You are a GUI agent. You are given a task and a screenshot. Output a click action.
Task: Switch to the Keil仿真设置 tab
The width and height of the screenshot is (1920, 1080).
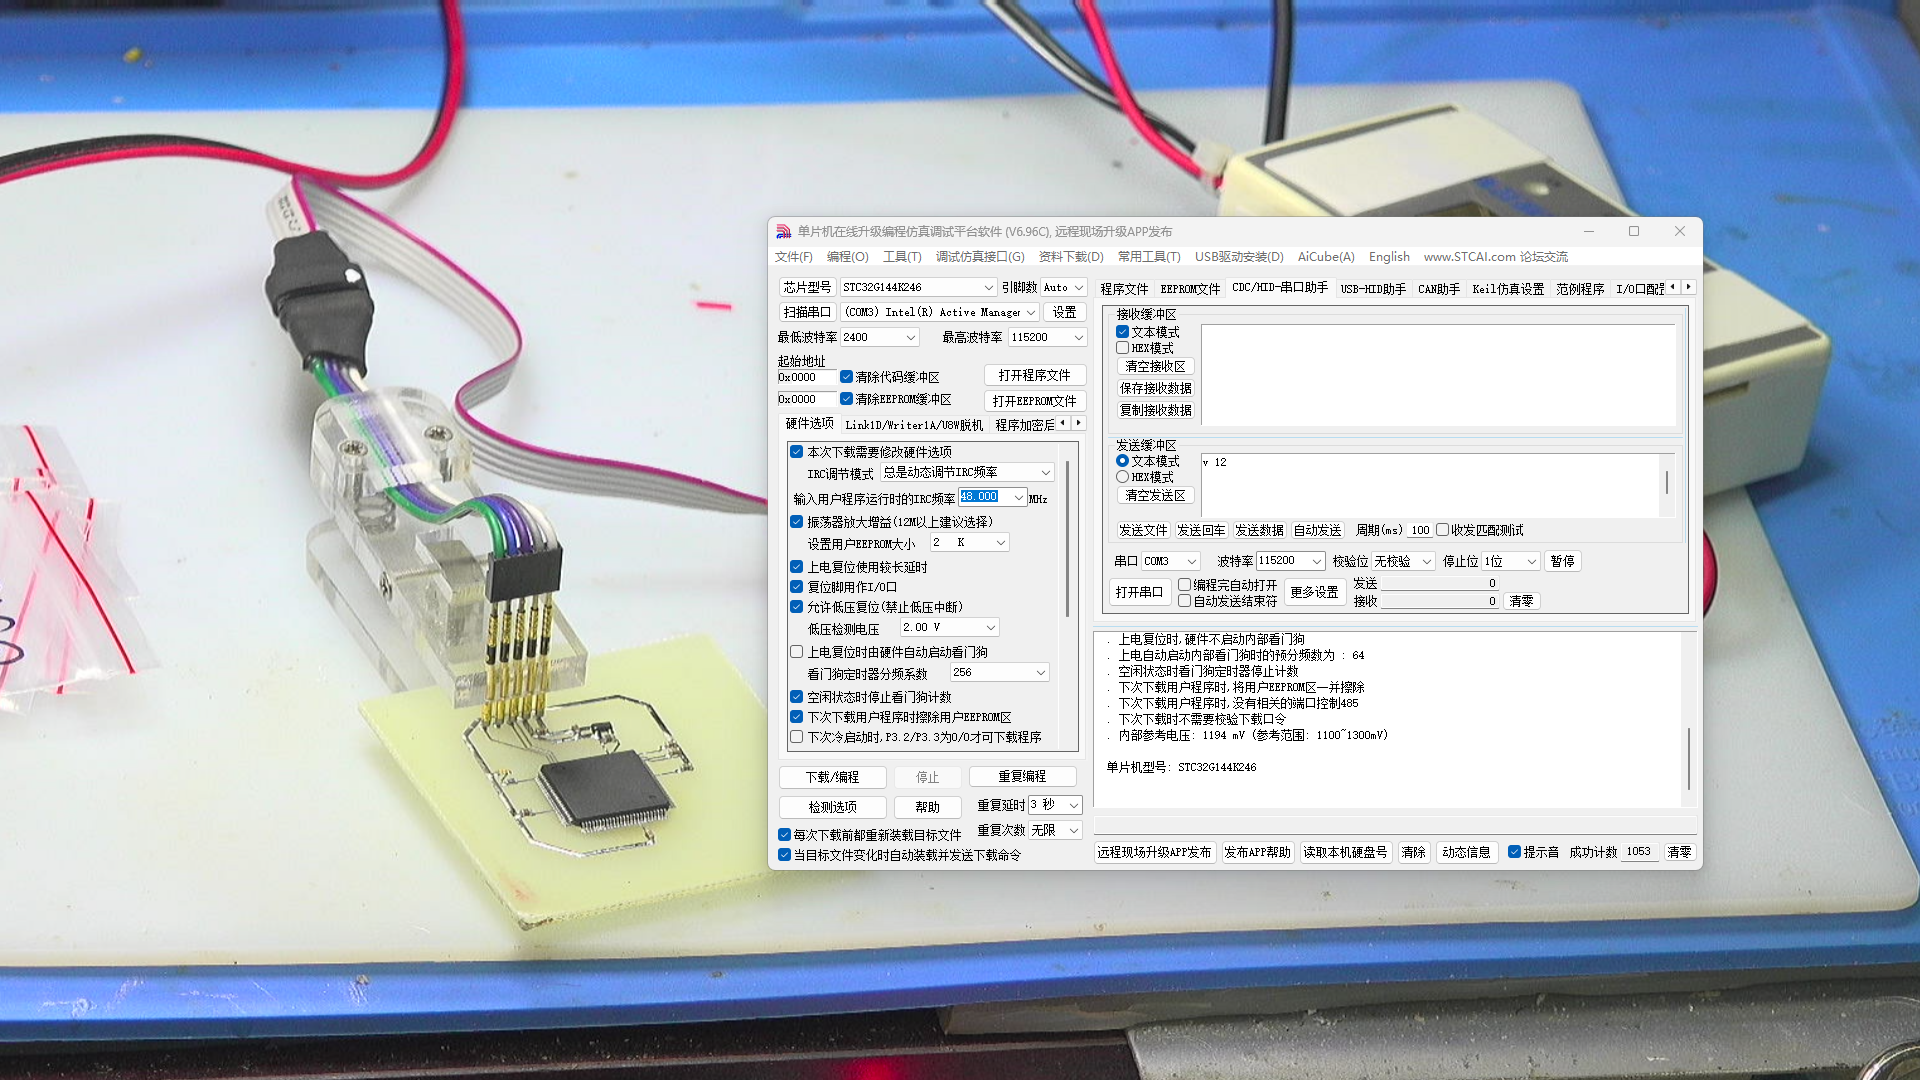coord(1508,289)
